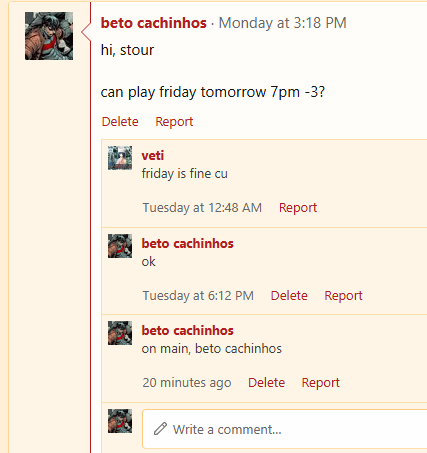The width and height of the screenshot is (427, 453).
Task: Click the 'Tuesday at 12:48 AM' timestamp
Action: point(202,208)
